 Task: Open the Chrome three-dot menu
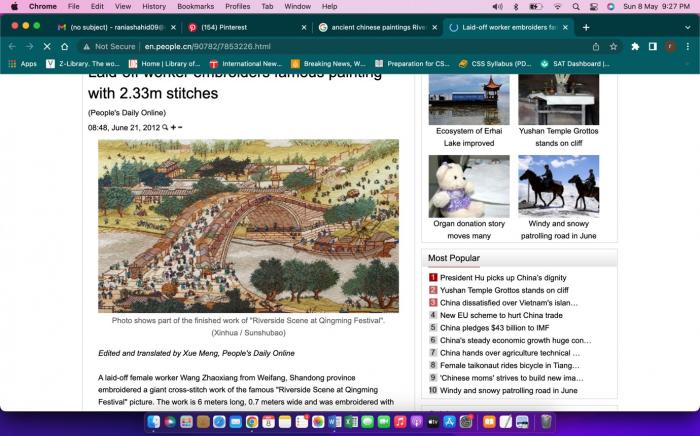point(688,46)
